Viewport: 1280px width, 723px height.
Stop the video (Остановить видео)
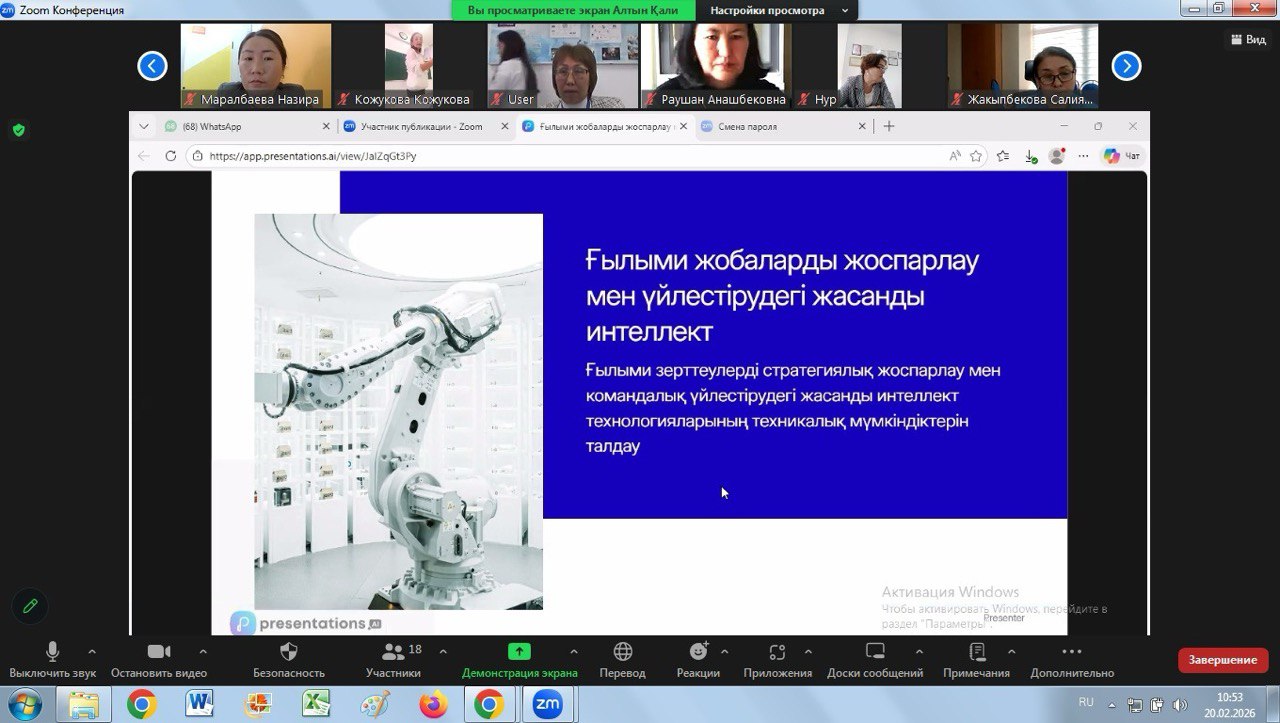click(x=159, y=652)
